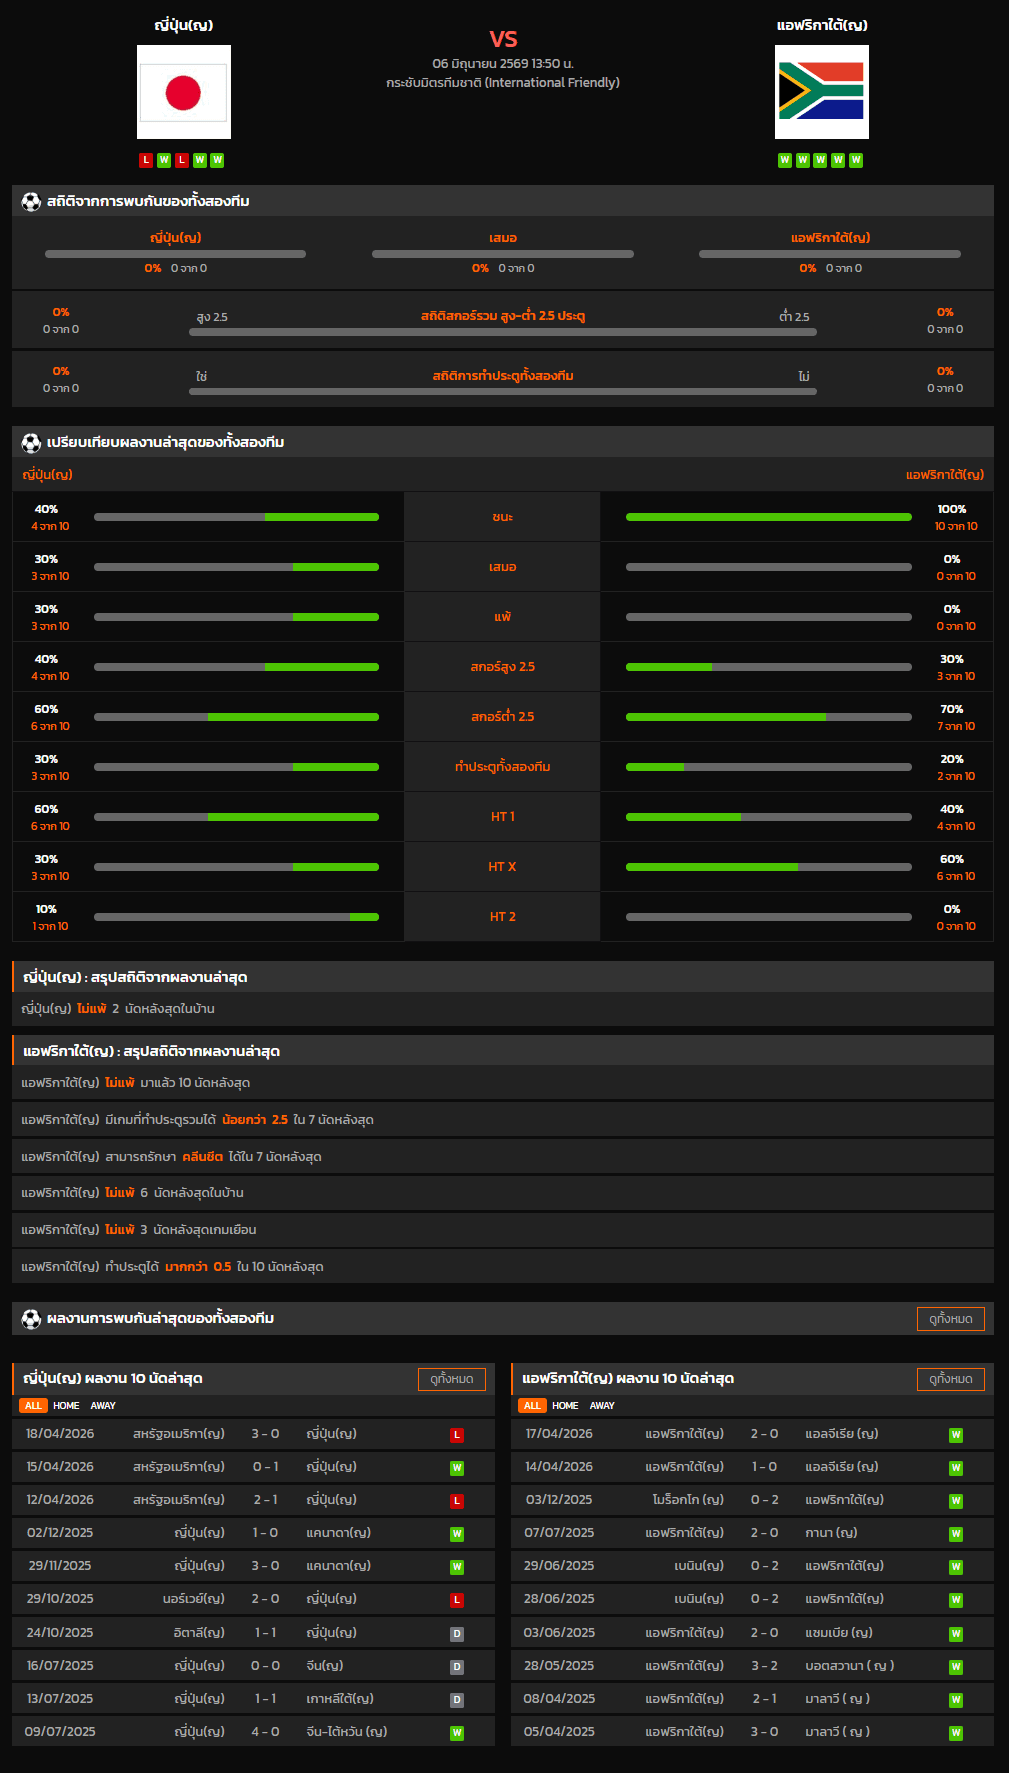Click the red VS text in header
The width and height of the screenshot is (1009, 1773).
(x=503, y=39)
